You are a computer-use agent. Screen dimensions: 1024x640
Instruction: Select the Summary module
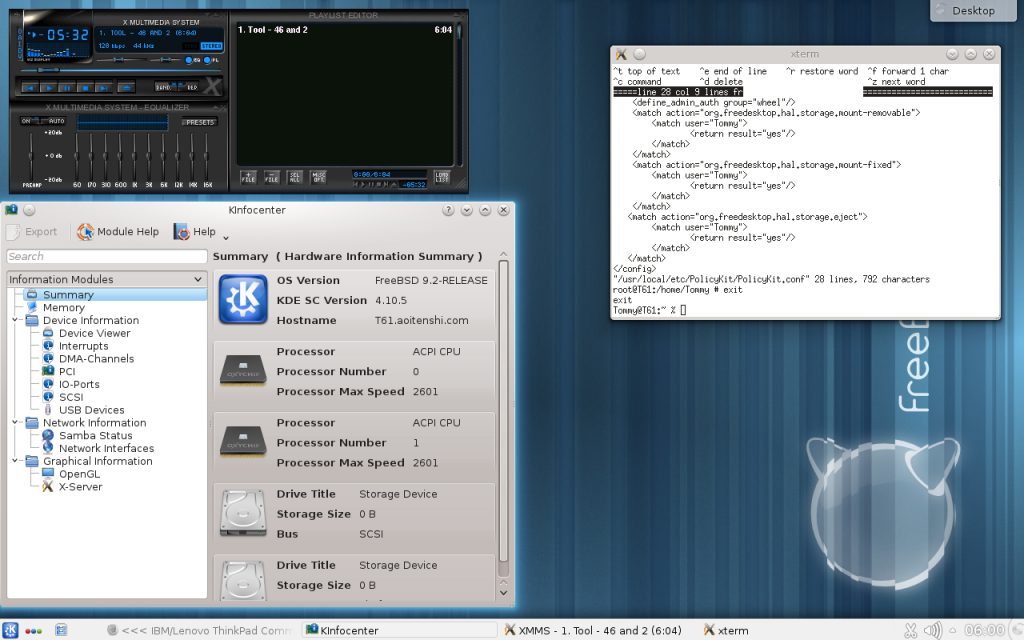(x=68, y=295)
